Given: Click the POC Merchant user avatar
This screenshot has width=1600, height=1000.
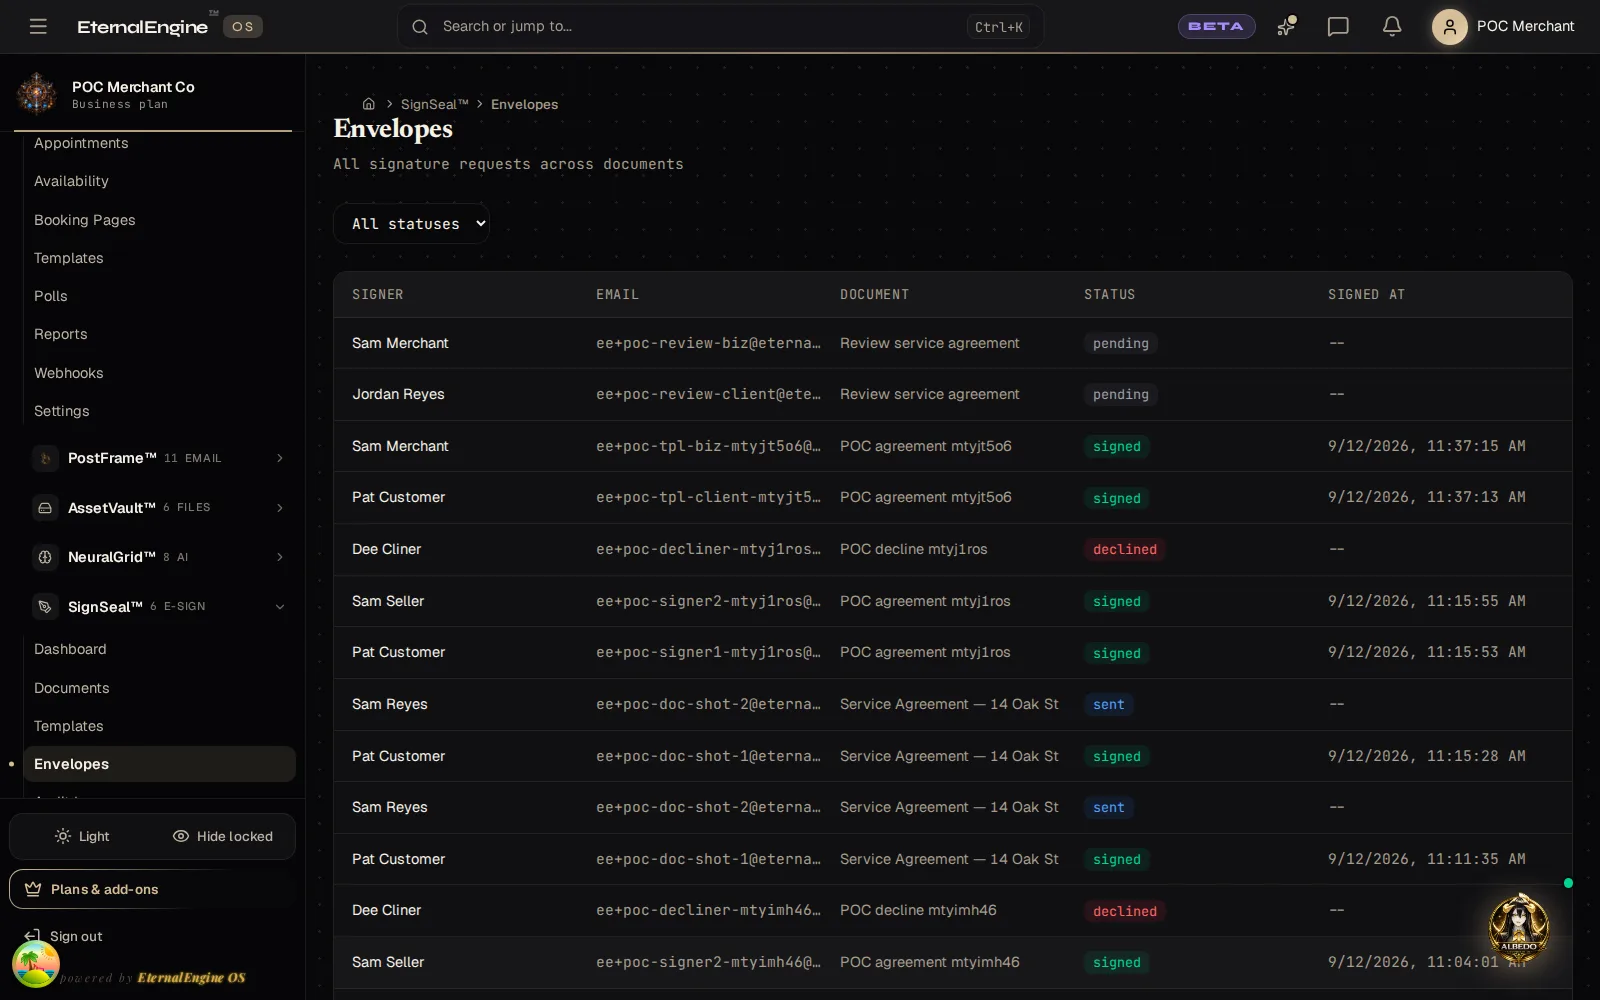Looking at the screenshot, I should [1449, 26].
